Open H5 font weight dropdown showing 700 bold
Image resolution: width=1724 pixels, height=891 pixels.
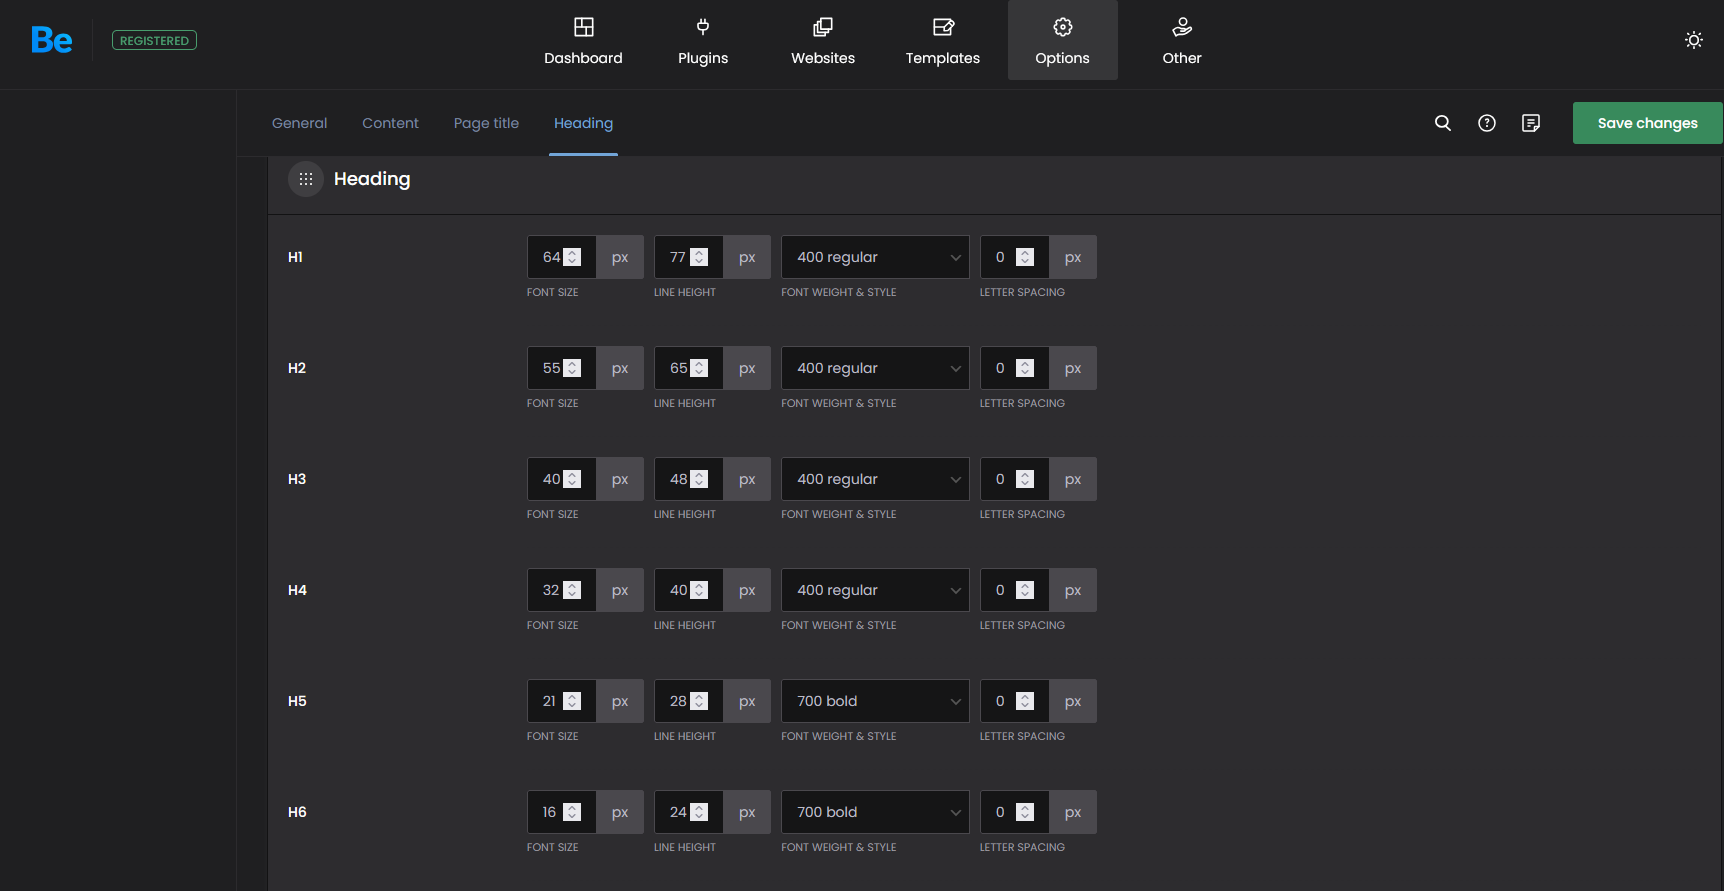click(x=874, y=701)
